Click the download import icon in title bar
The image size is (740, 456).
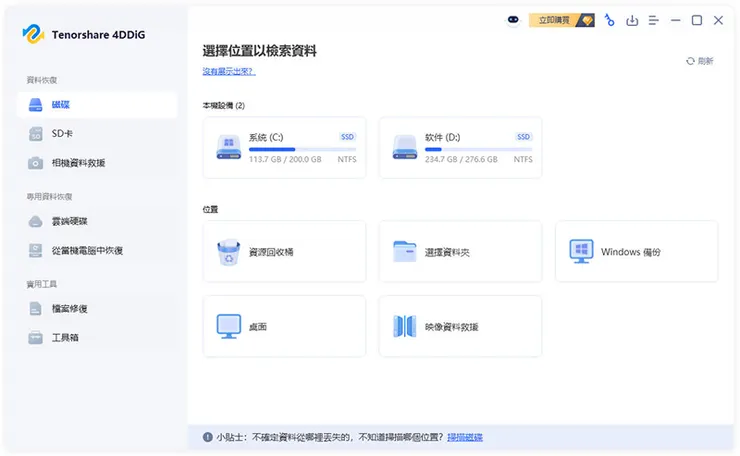632,20
